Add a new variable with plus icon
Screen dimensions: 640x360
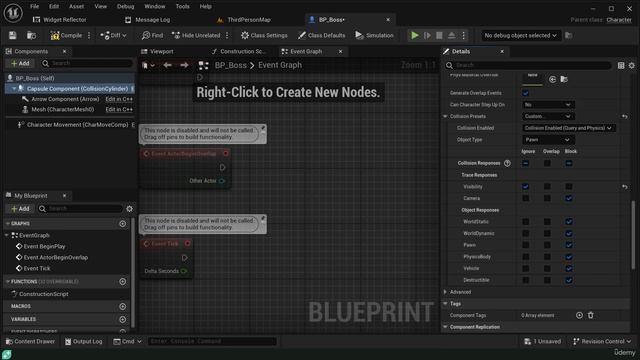(x=122, y=319)
